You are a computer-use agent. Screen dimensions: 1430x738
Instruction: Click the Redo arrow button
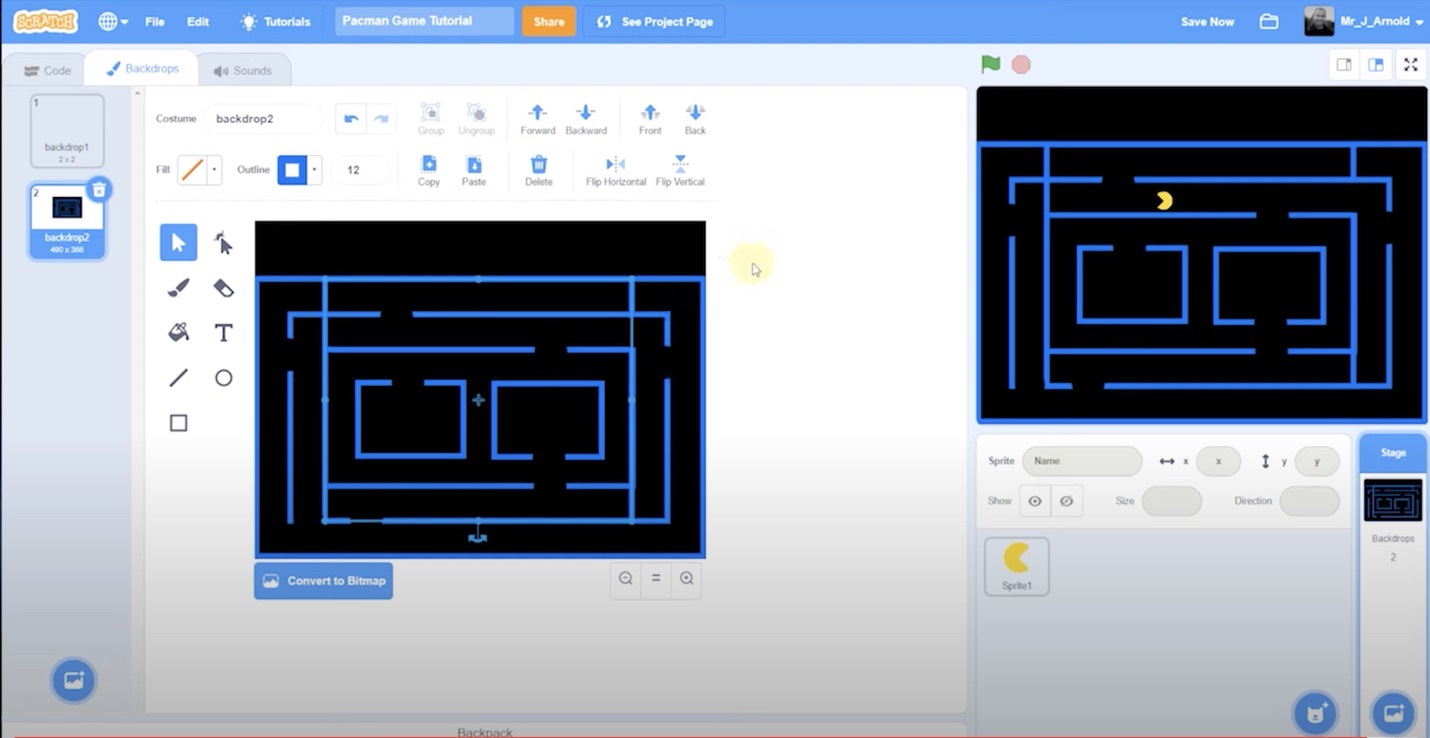point(381,118)
